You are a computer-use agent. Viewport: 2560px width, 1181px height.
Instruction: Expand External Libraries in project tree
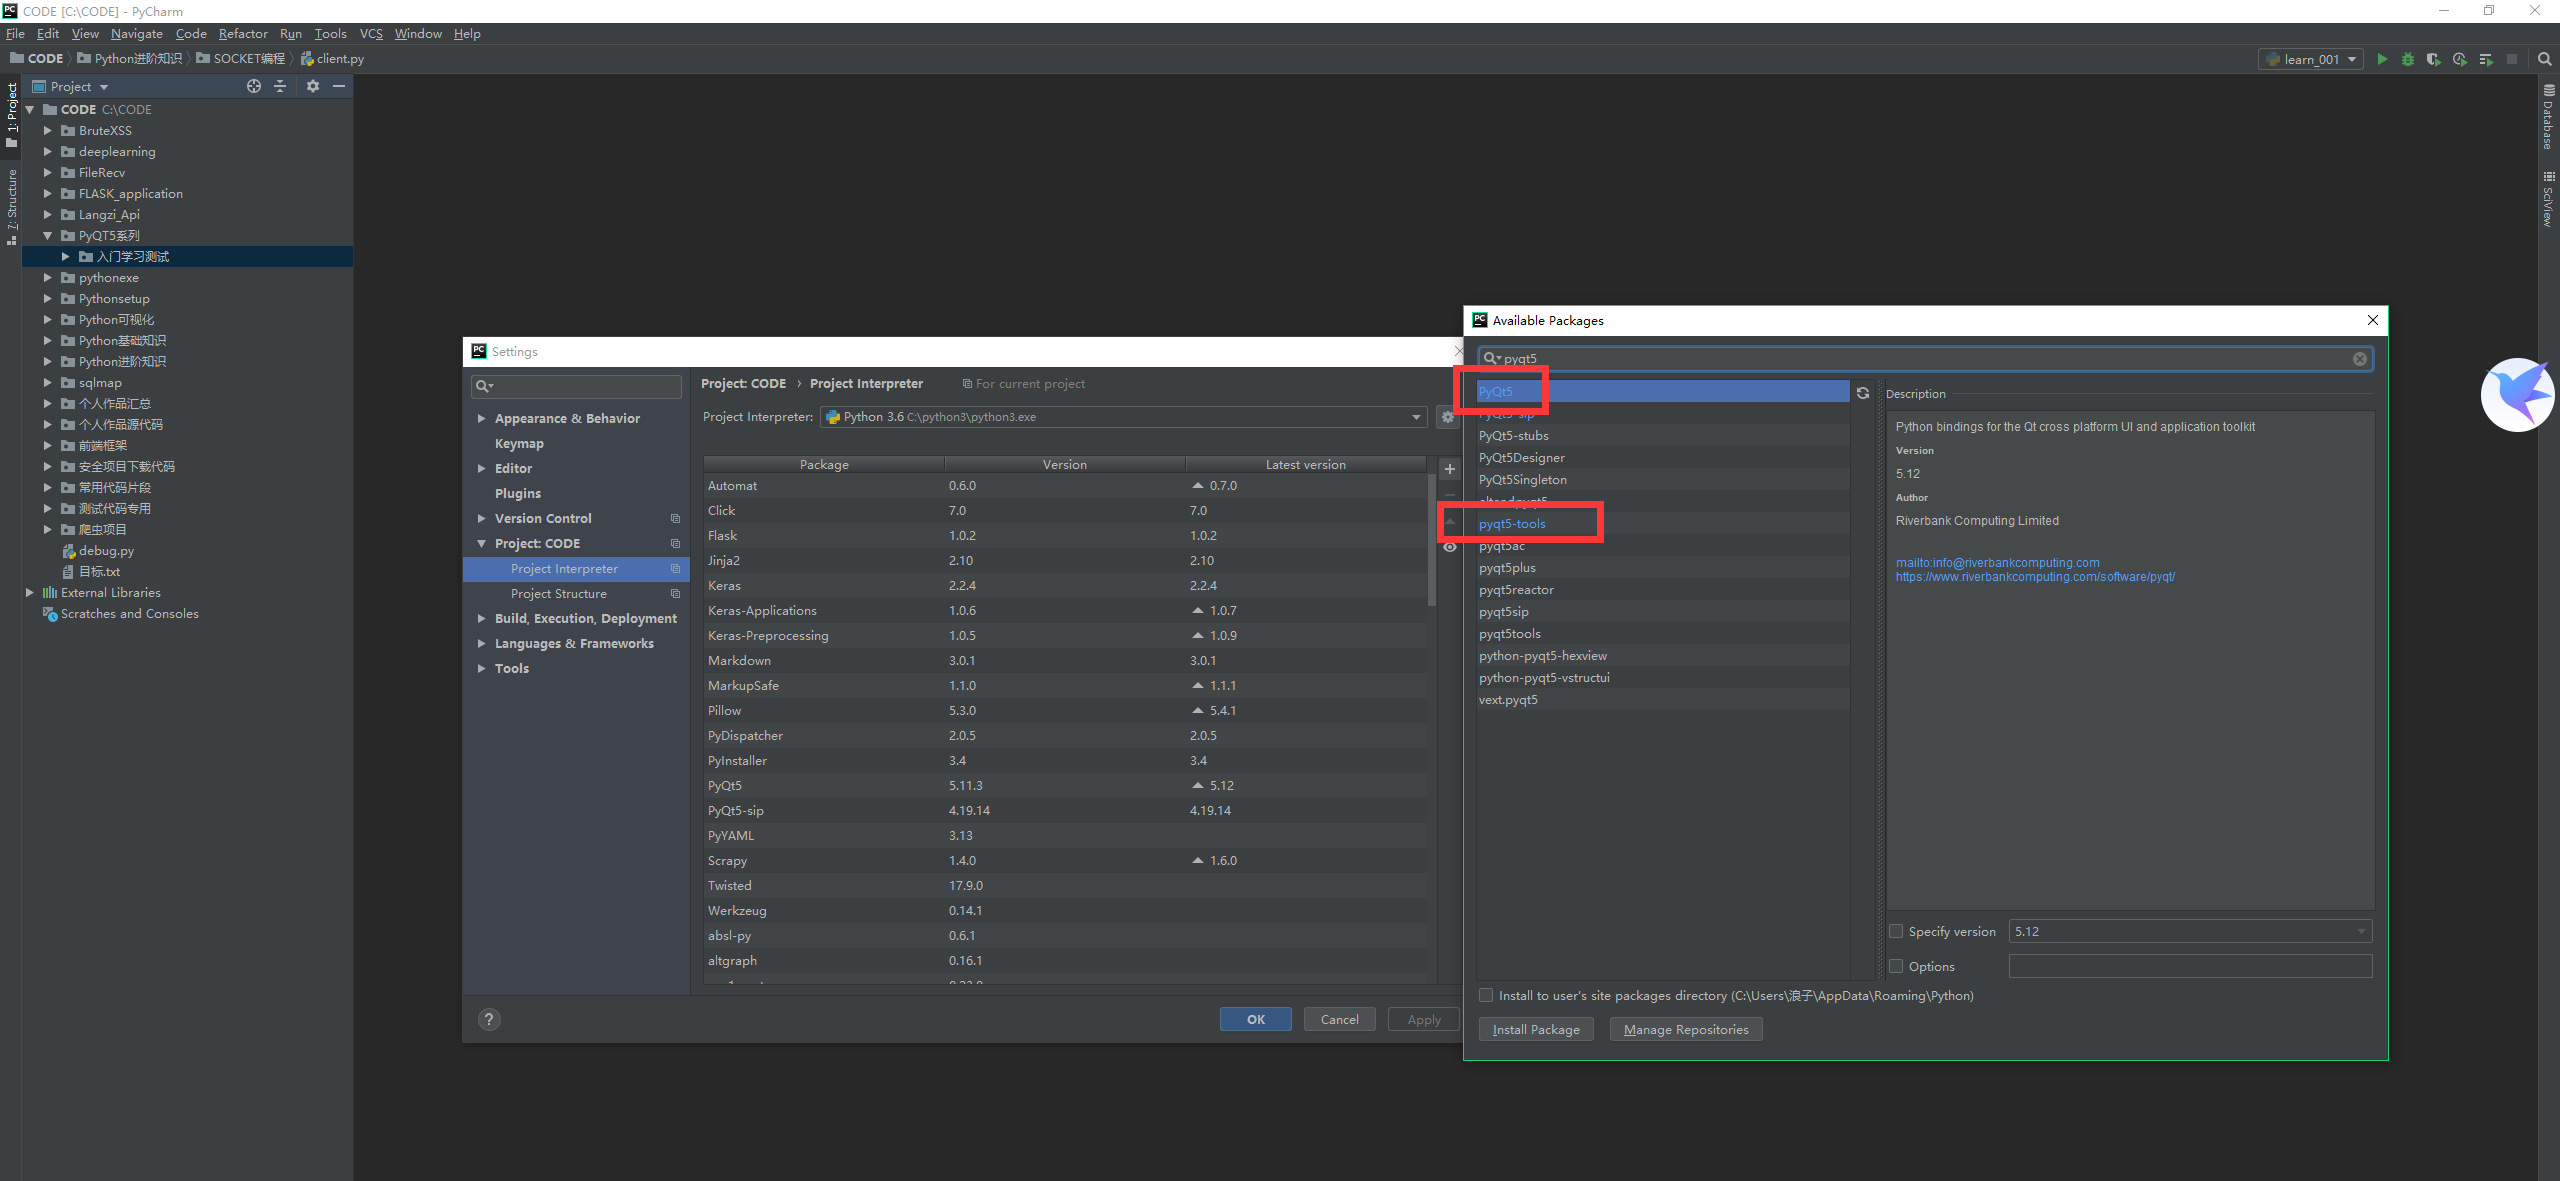point(29,592)
